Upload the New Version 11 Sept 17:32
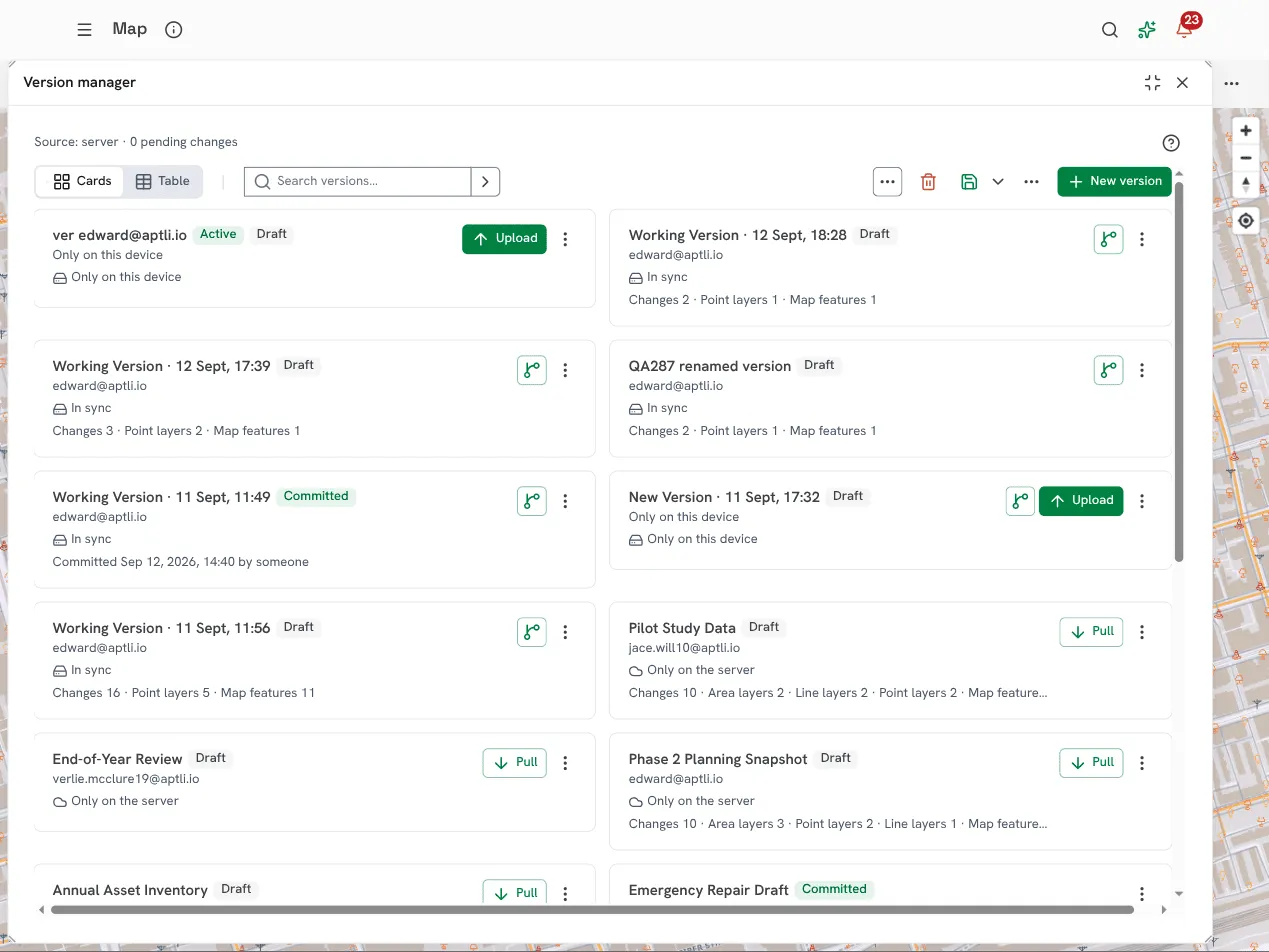The height and width of the screenshot is (952, 1269). (1081, 501)
